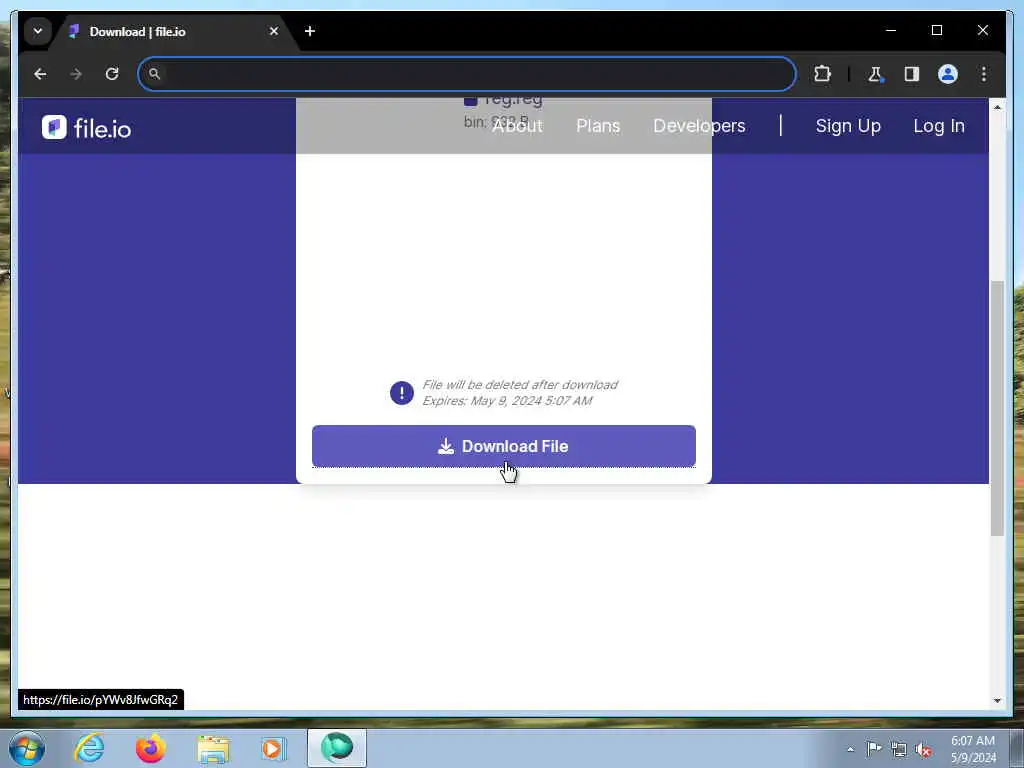Select the Download | file.io tab
The height and width of the screenshot is (768, 1024).
click(173, 31)
